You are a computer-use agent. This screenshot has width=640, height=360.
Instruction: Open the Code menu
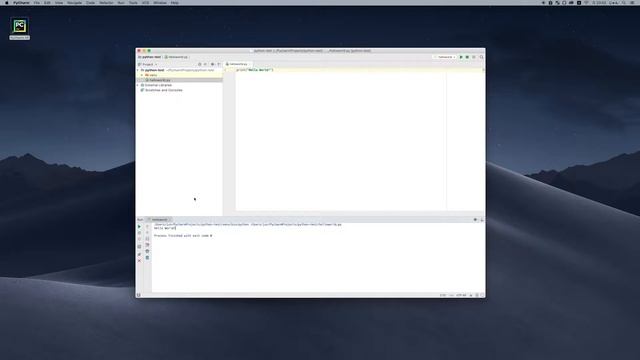(91, 3)
